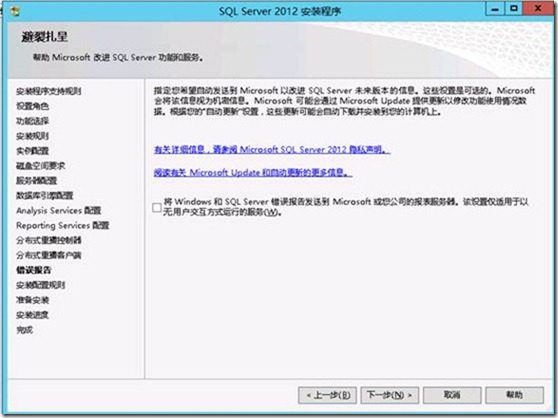Select the 完成 step in the sidebar
This screenshot has width=558, height=418.
[x=24, y=330]
